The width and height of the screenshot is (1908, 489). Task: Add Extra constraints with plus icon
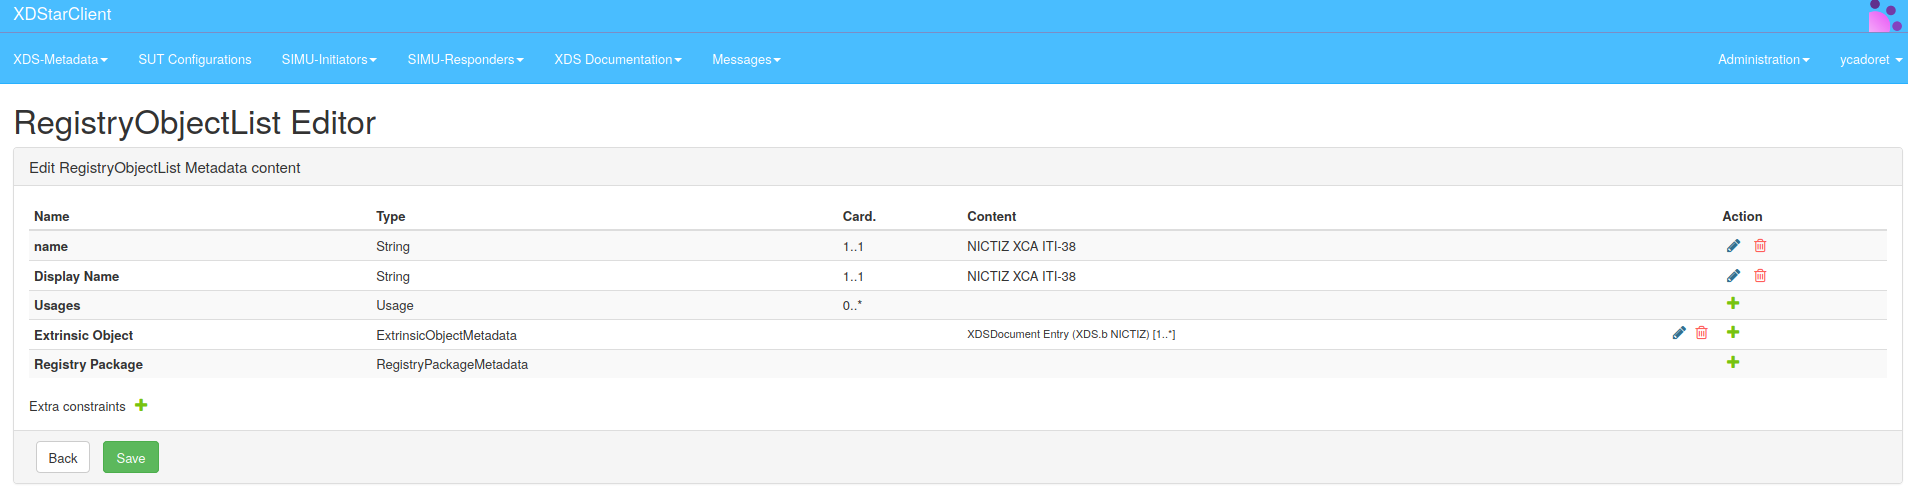click(x=141, y=405)
